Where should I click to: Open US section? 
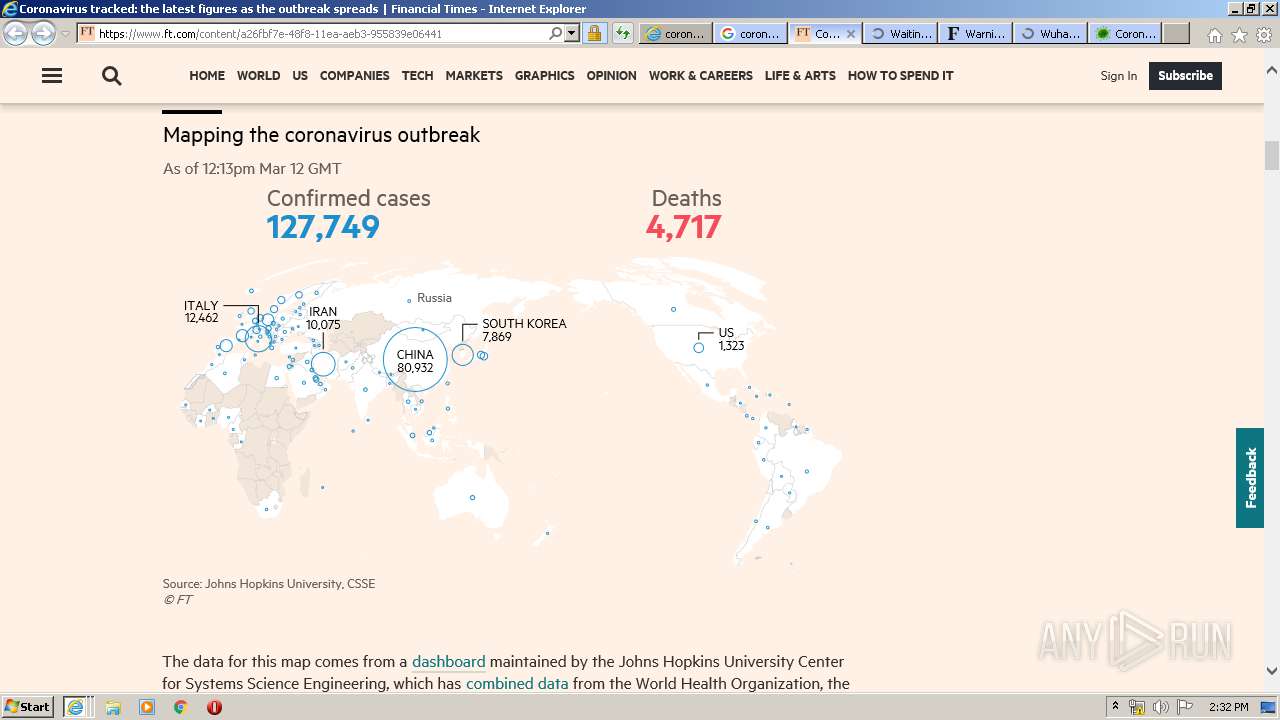tap(300, 76)
